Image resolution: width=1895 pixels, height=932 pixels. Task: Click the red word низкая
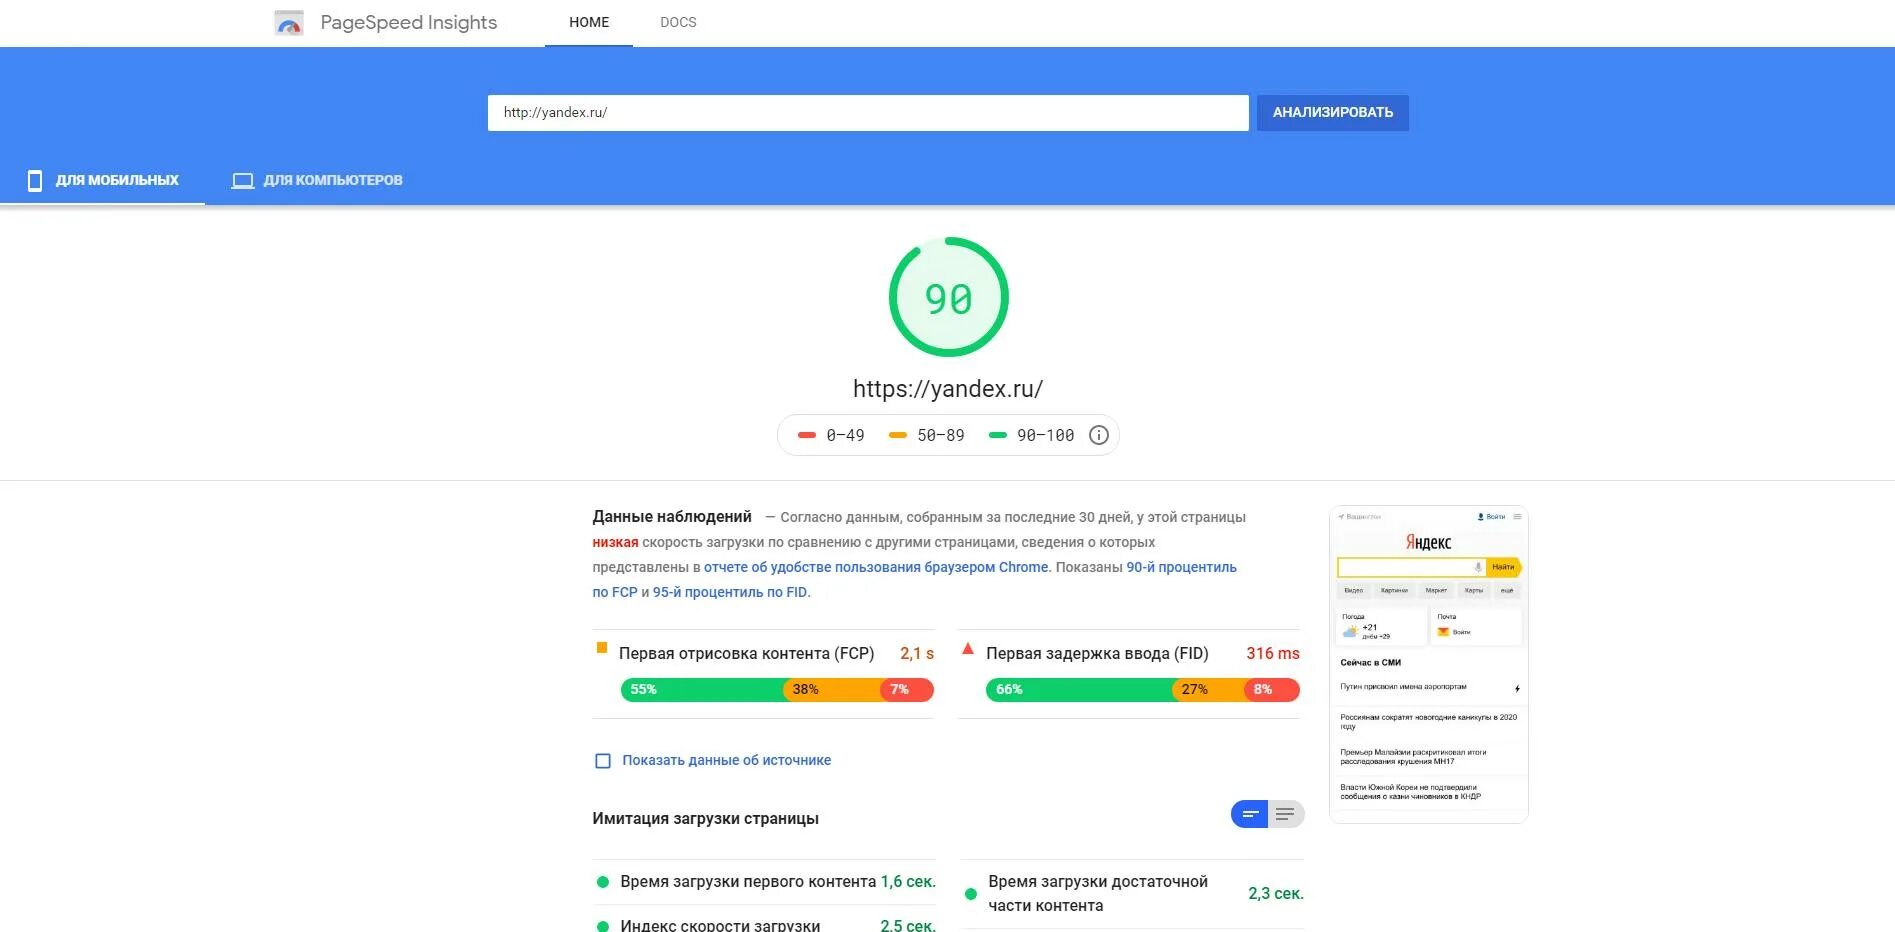[x=615, y=542]
